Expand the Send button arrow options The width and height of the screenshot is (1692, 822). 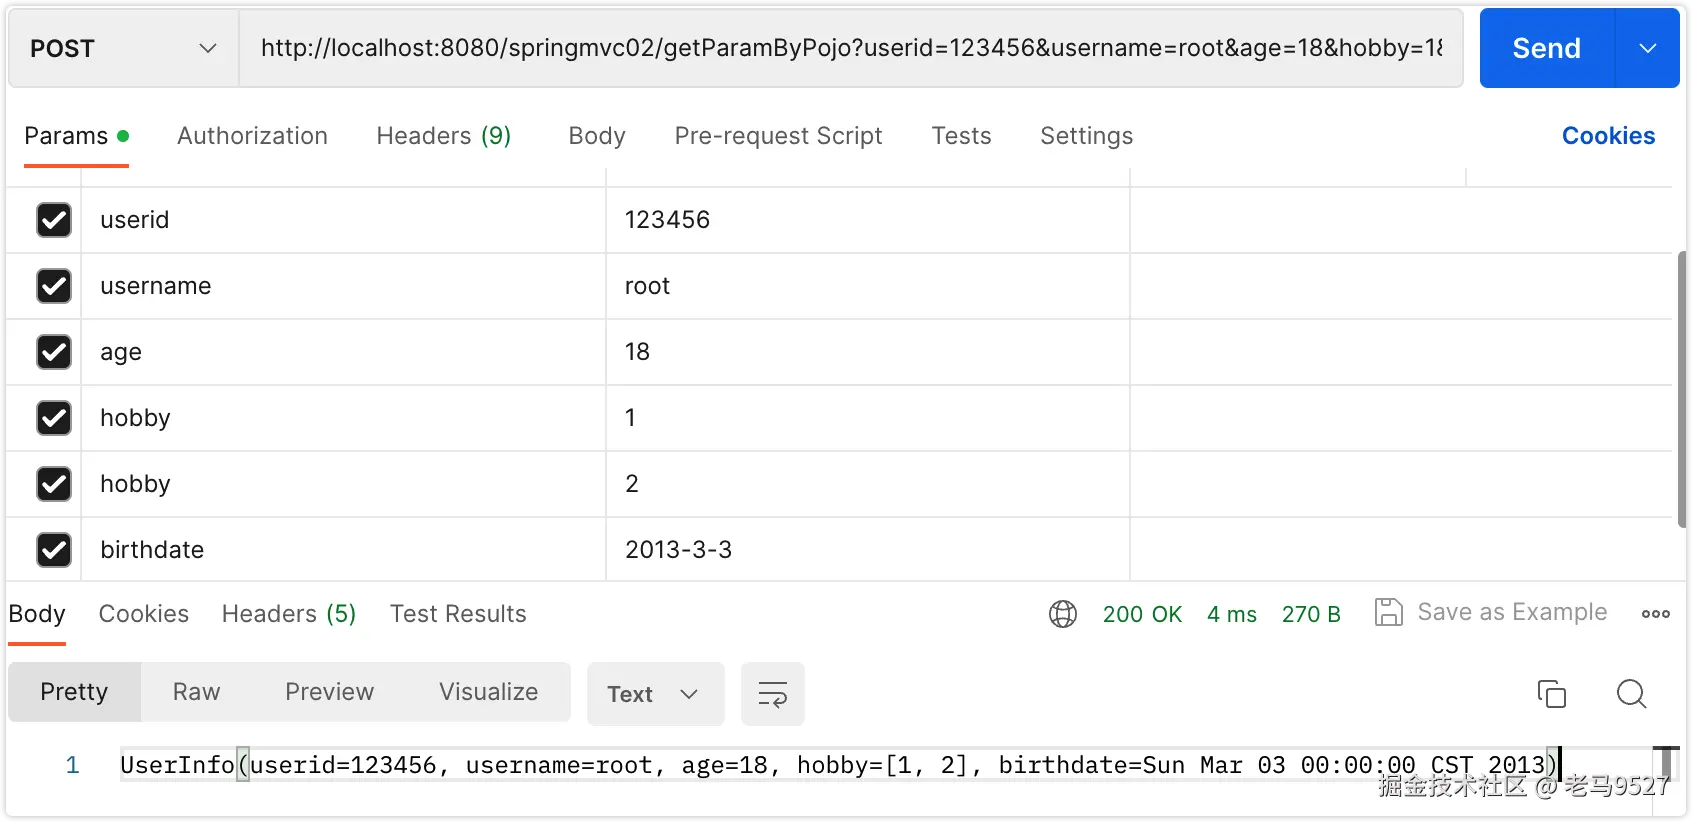pyautogui.click(x=1648, y=48)
